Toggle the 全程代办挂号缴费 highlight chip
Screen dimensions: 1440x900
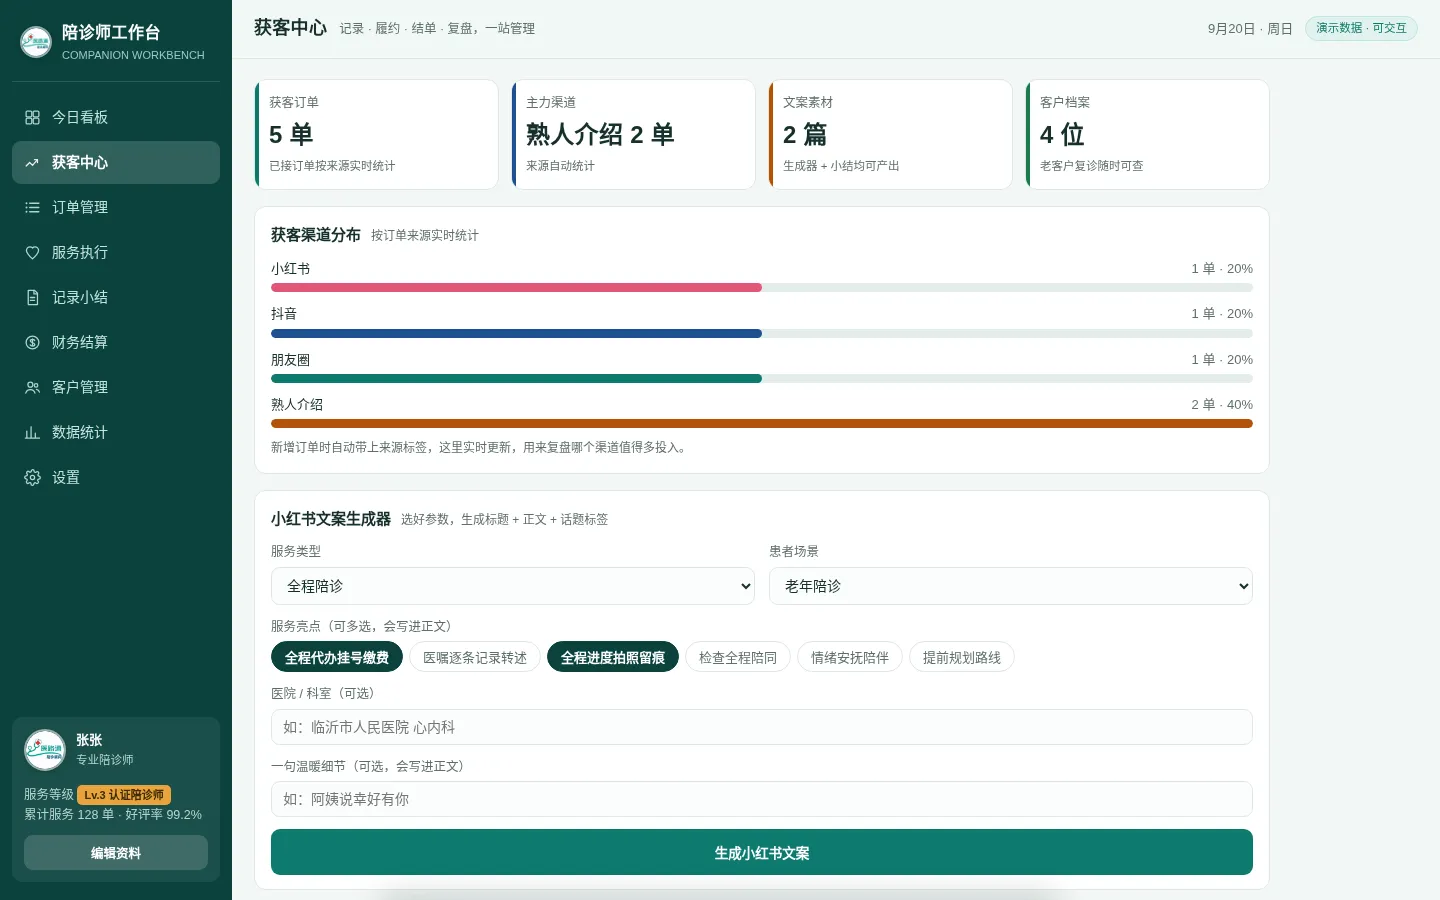tap(337, 657)
